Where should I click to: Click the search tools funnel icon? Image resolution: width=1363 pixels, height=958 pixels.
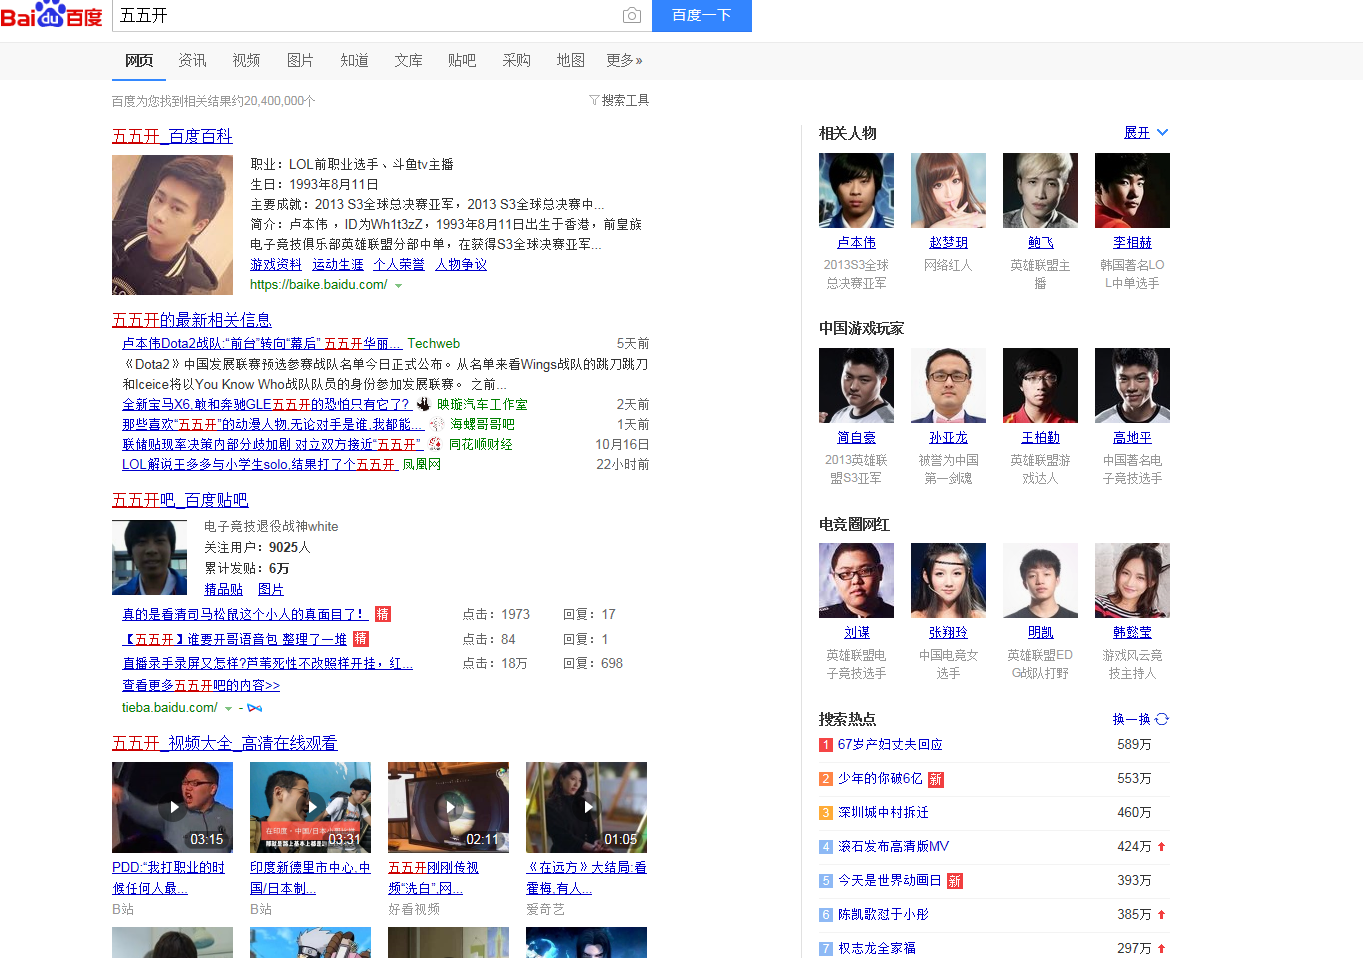[x=594, y=100]
